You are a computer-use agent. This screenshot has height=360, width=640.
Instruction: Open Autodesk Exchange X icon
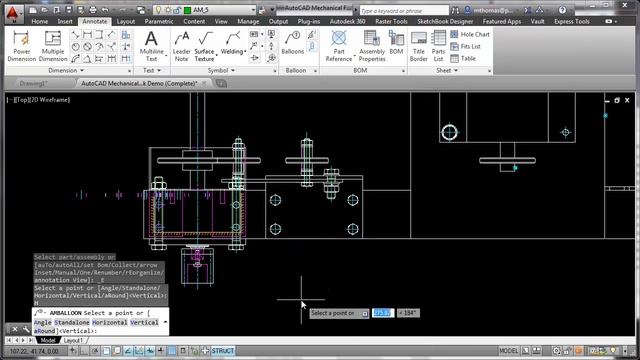coord(527,10)
